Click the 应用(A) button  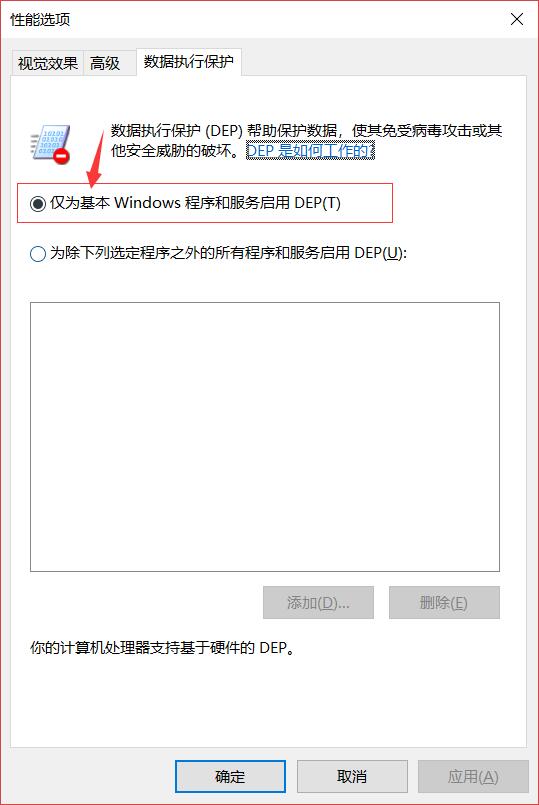473,776
